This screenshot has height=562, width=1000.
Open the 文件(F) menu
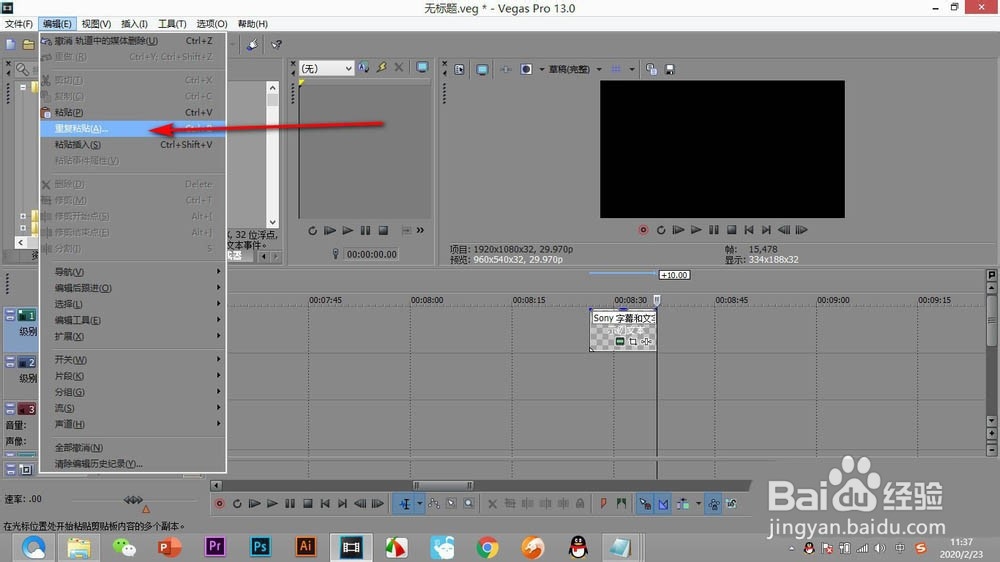coord(18,24)
